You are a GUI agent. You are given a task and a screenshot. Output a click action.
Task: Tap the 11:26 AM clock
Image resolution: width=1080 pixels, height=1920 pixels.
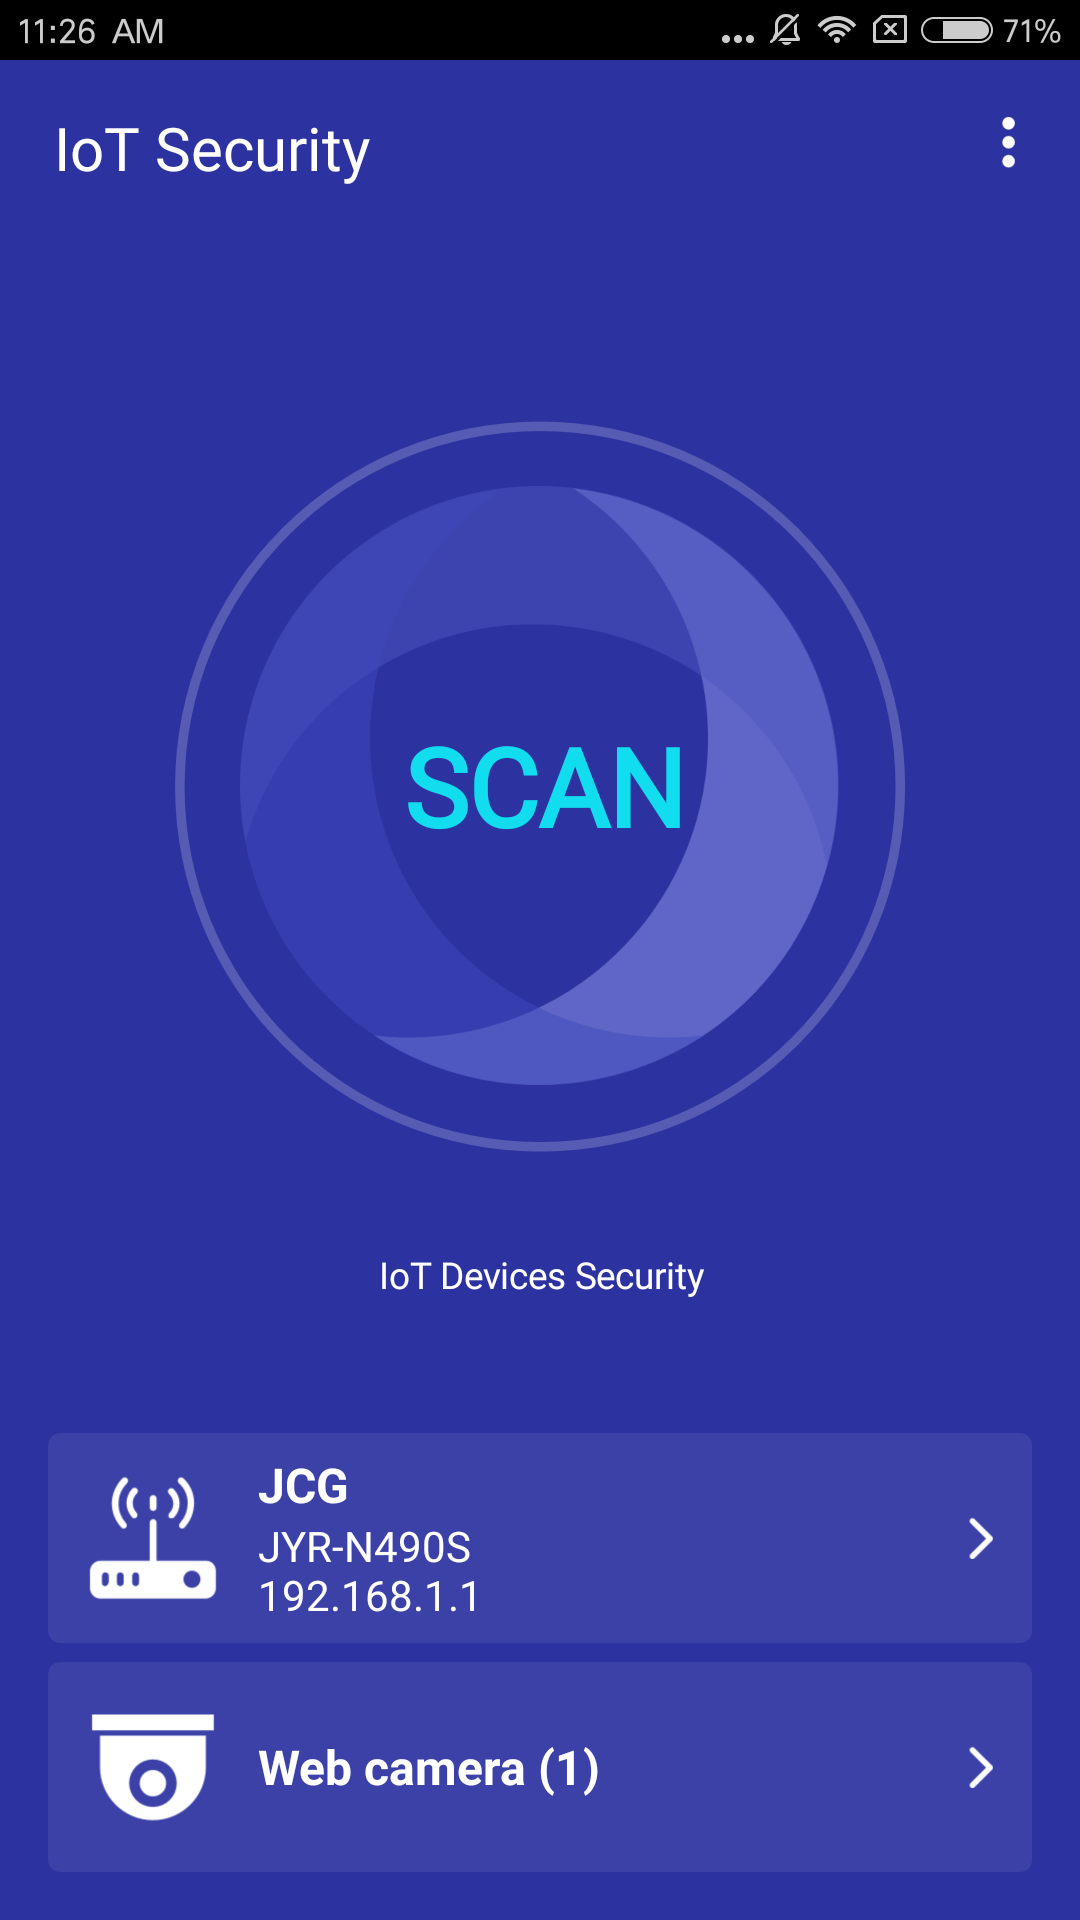tap(91, 31)
